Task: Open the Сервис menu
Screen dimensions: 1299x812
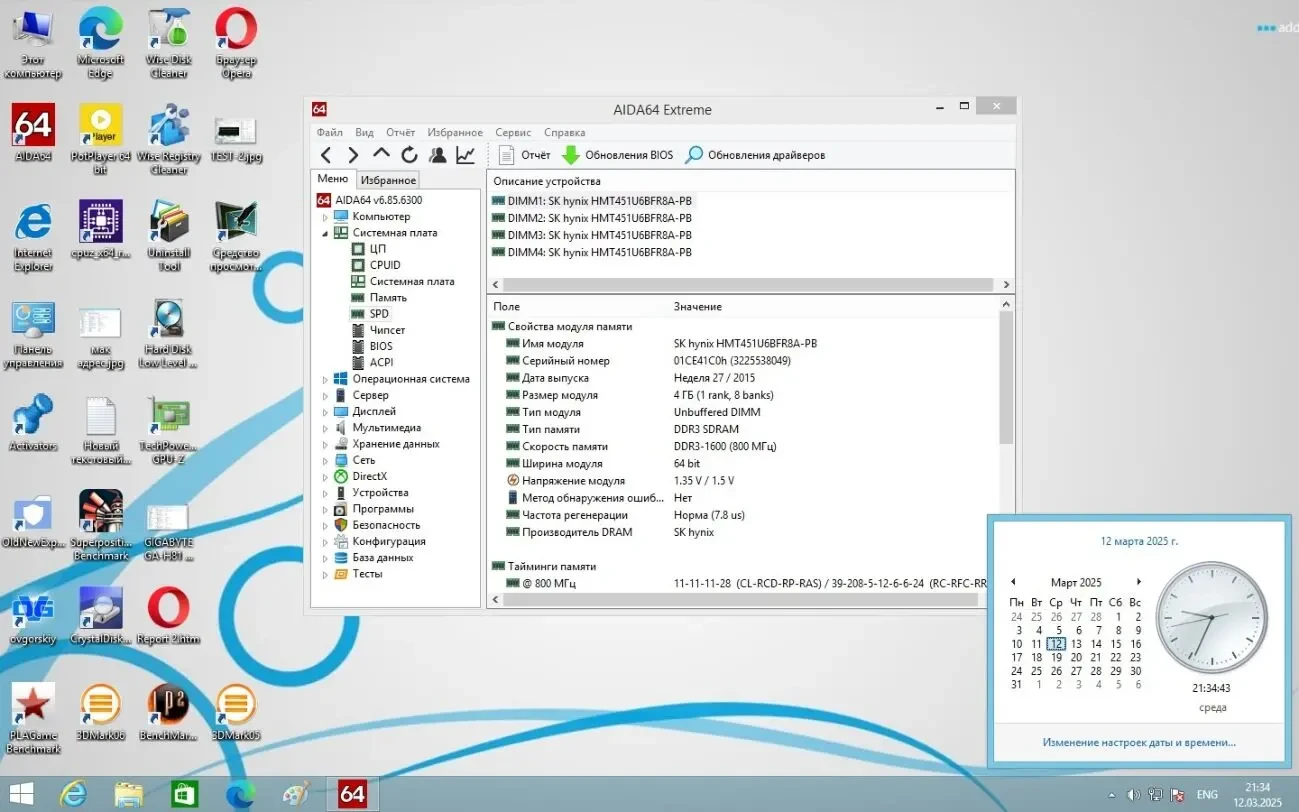Action: pyautogui.click(x=512, y=131)
